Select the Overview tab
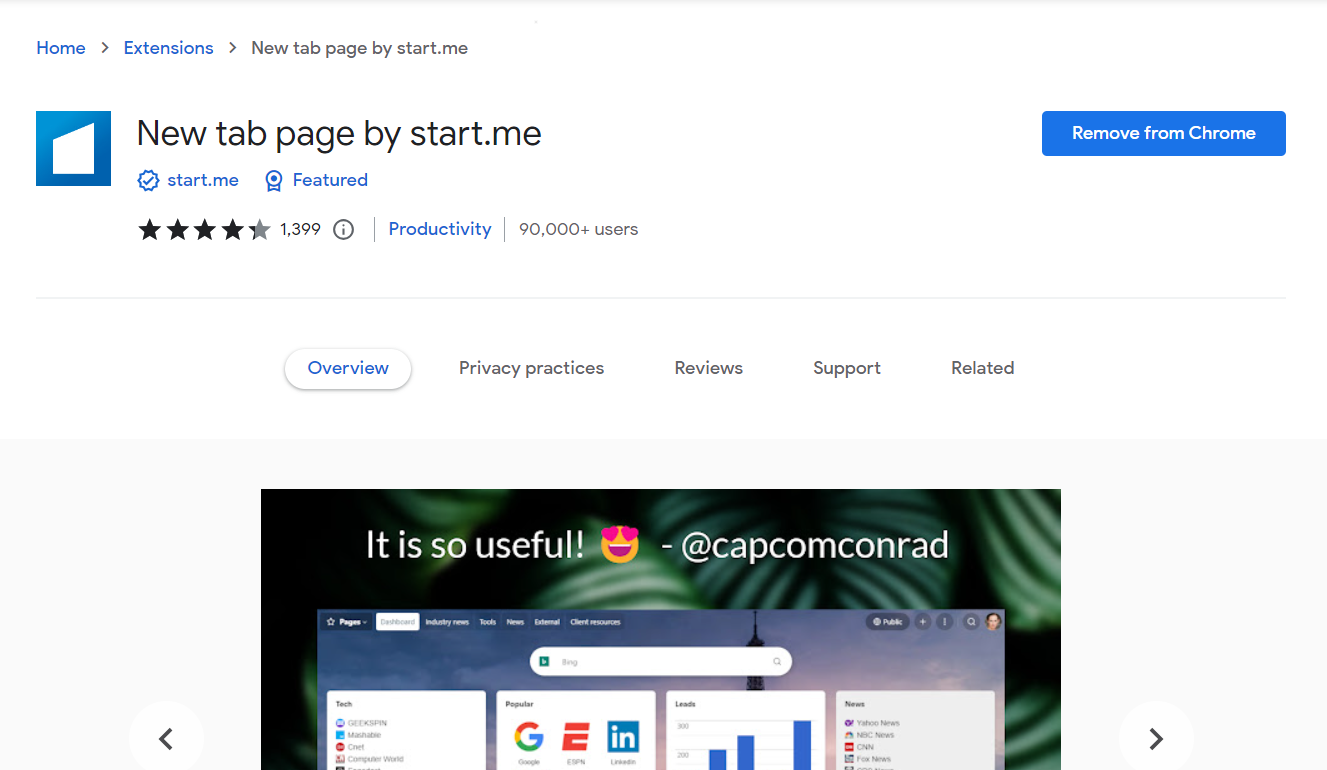Viewport: 1327px width, 770px height. point(347,368)
